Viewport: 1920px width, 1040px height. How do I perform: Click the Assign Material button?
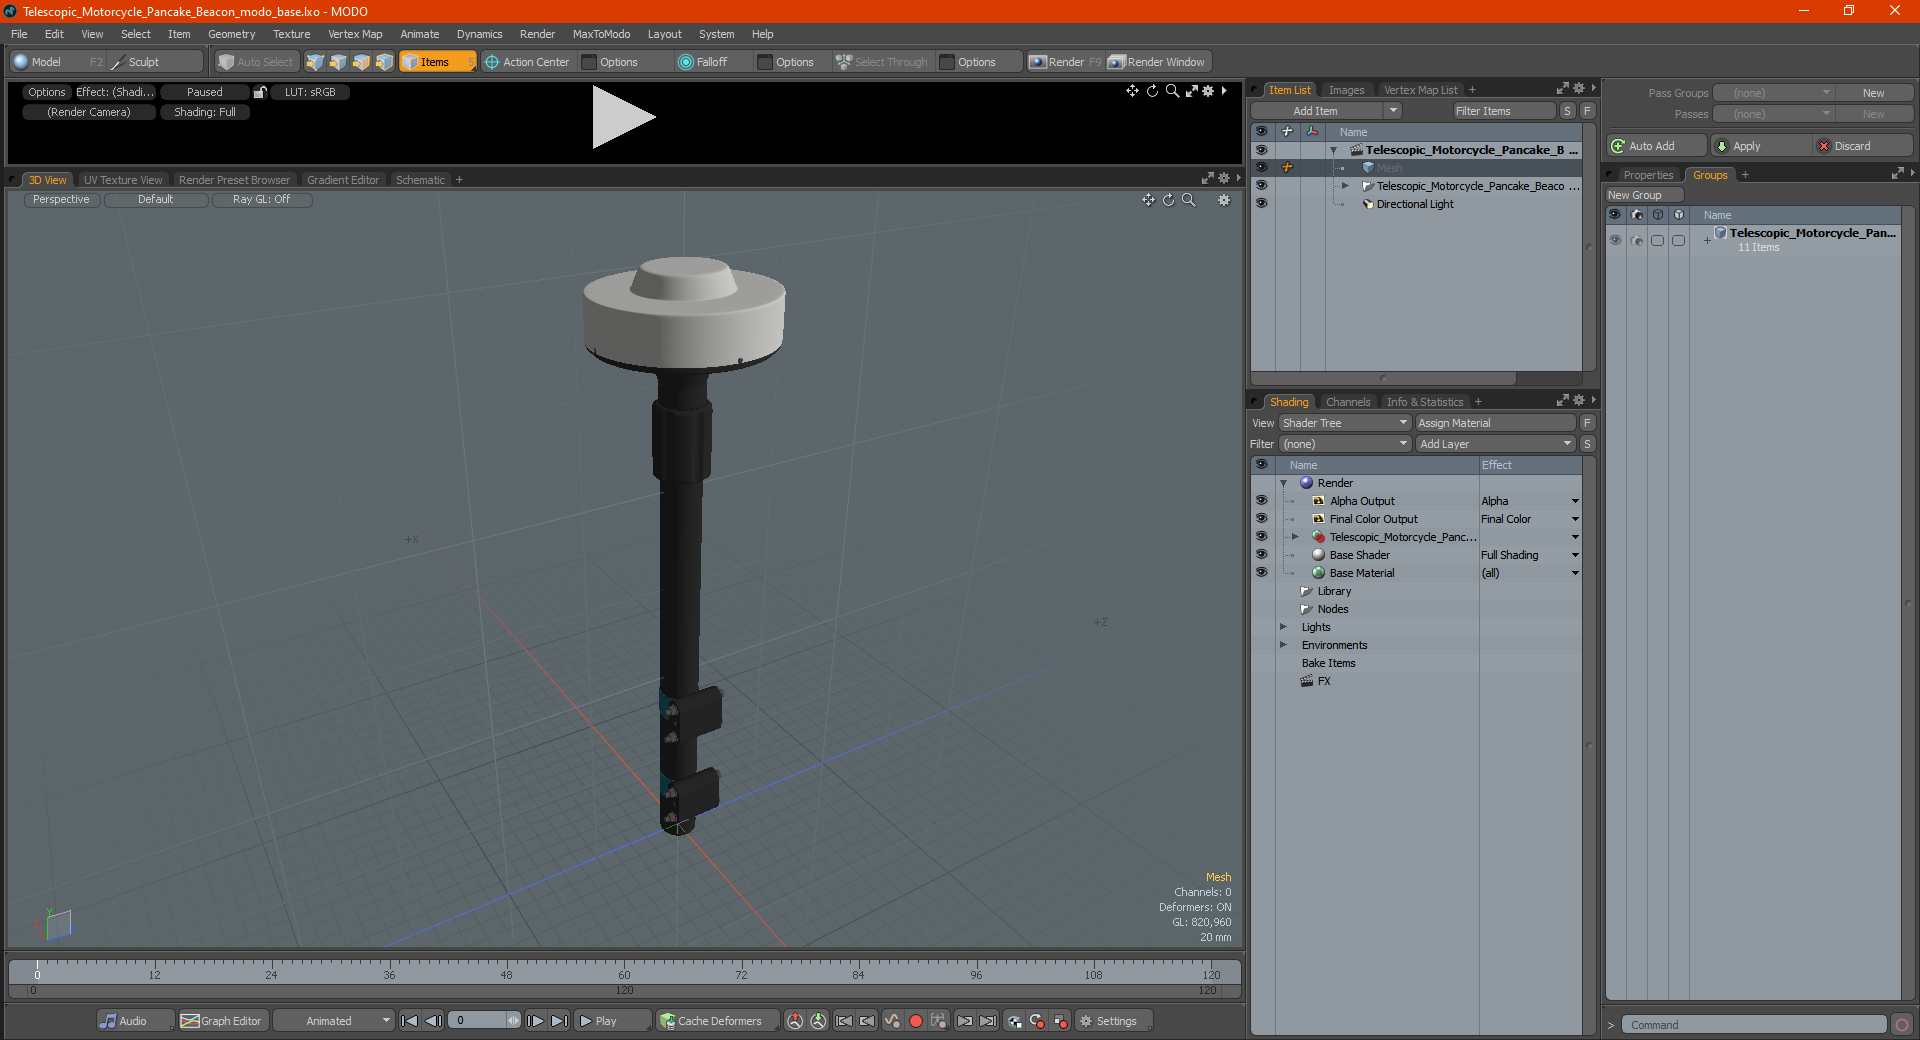tap(1495, 423)
